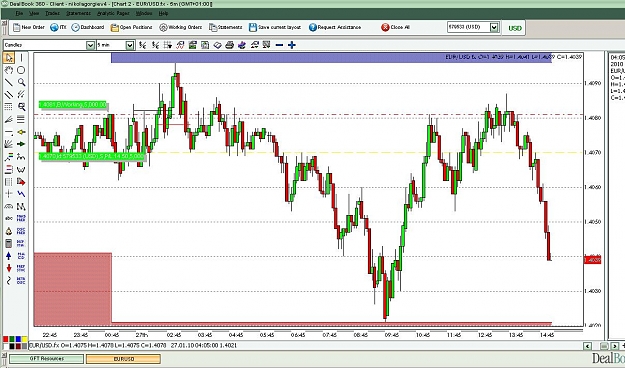Open the Help menu

coord(163,13)
